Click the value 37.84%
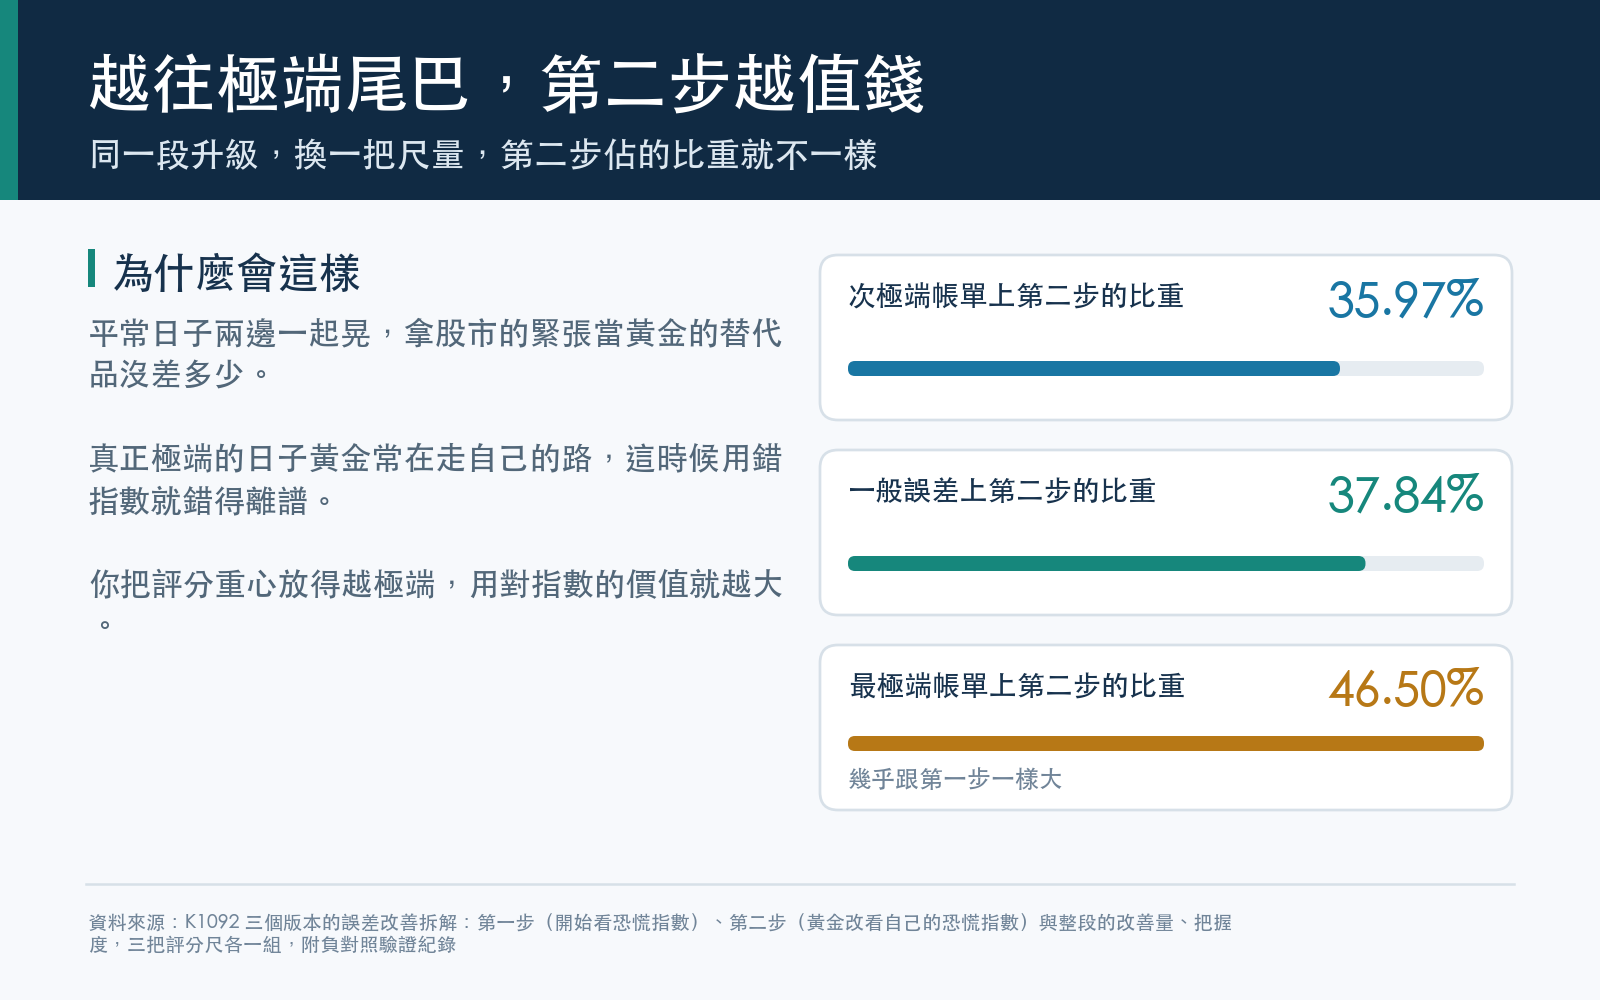The width and height of the screenshot is (1600, 1000). point(1405,495)
